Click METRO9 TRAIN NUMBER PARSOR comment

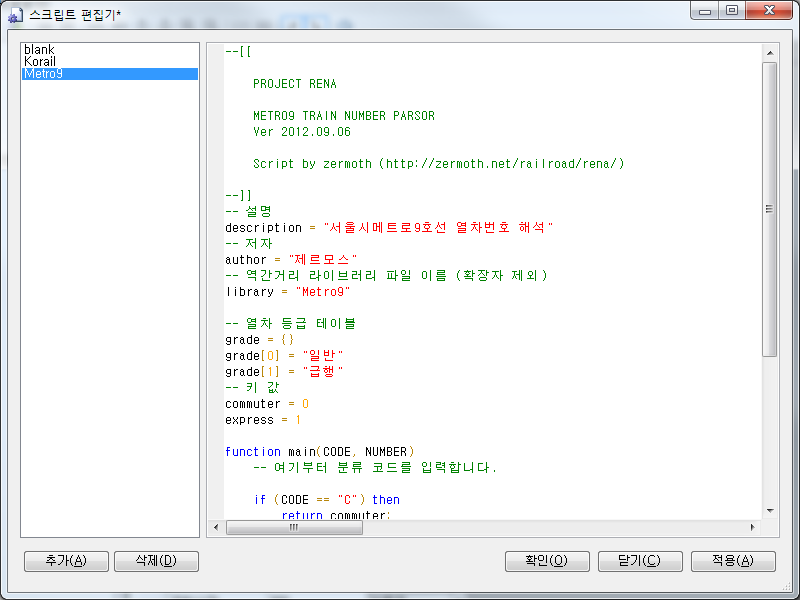[x=344, y=116]
